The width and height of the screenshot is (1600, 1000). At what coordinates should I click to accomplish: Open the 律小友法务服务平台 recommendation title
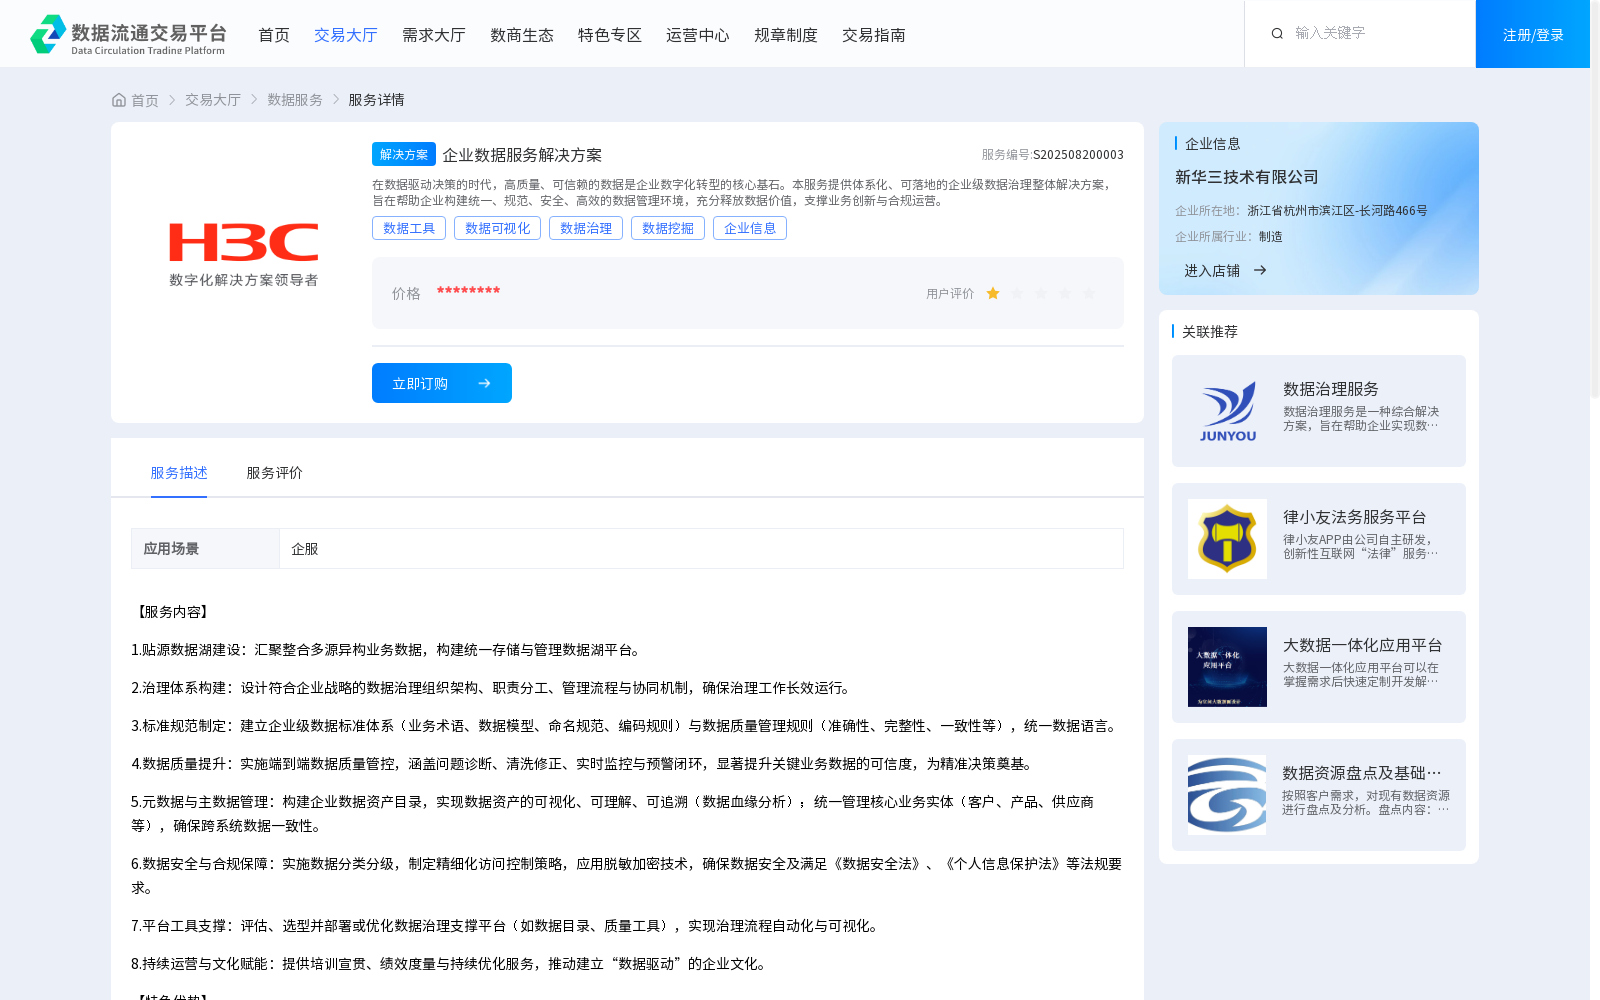tap(1355, 517)
